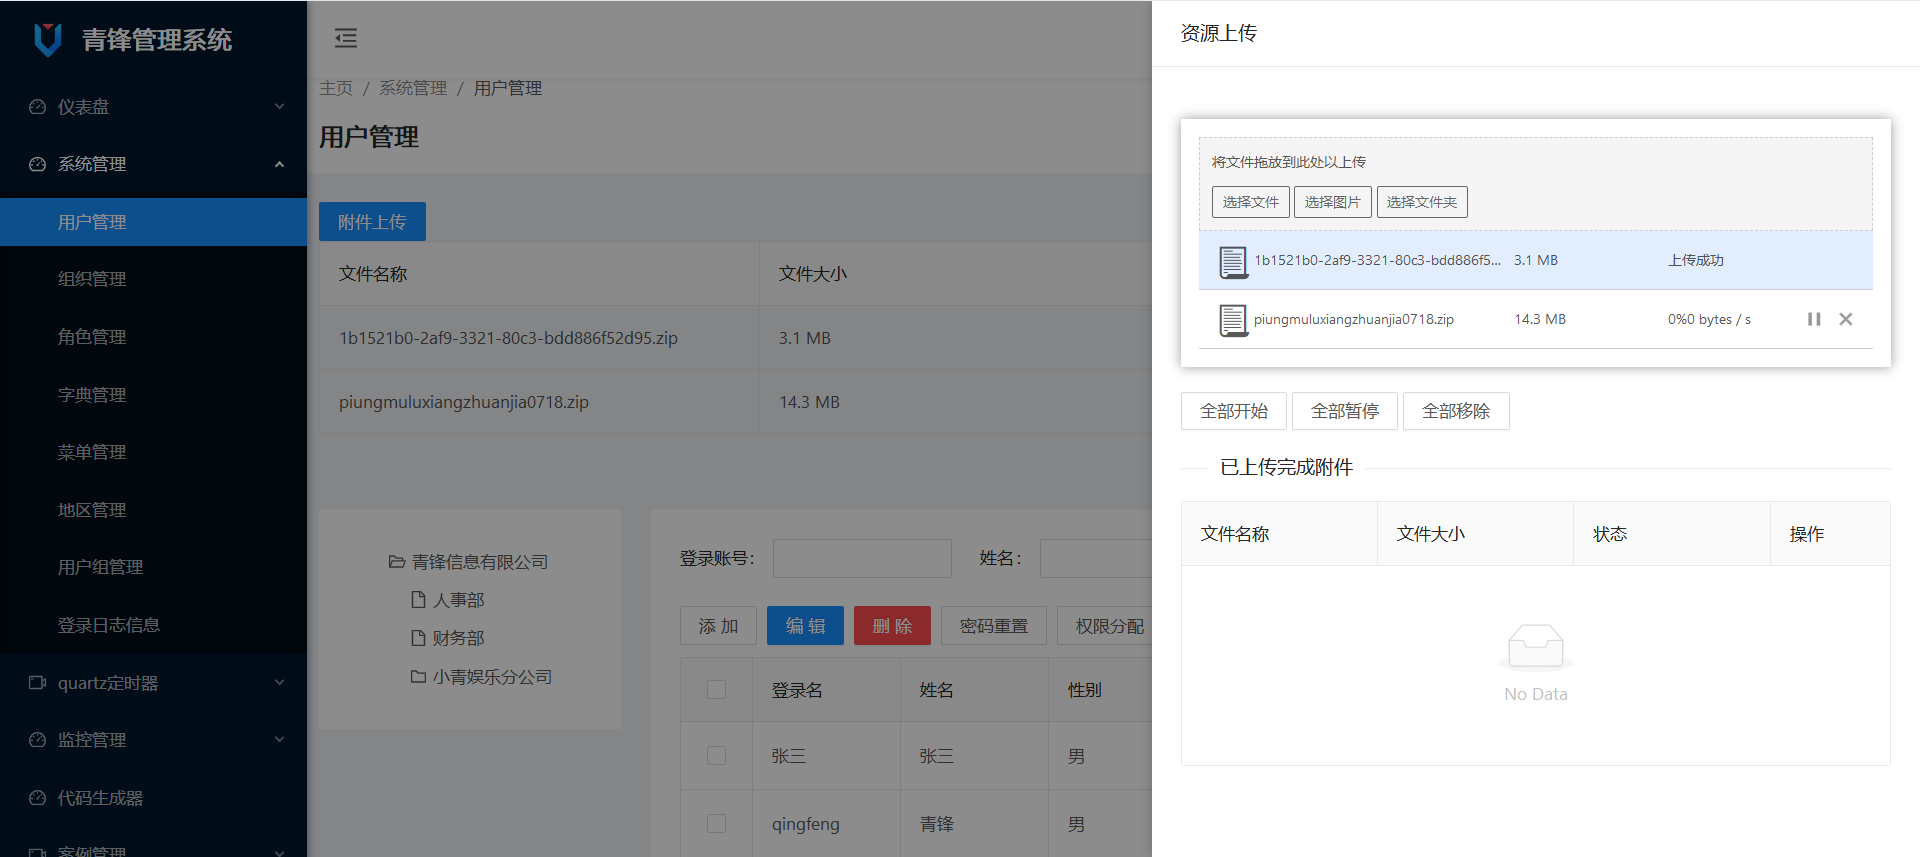Open 角色管理 in sidebar
This screenshot has width=1920, height=857.
pos(153,337)
